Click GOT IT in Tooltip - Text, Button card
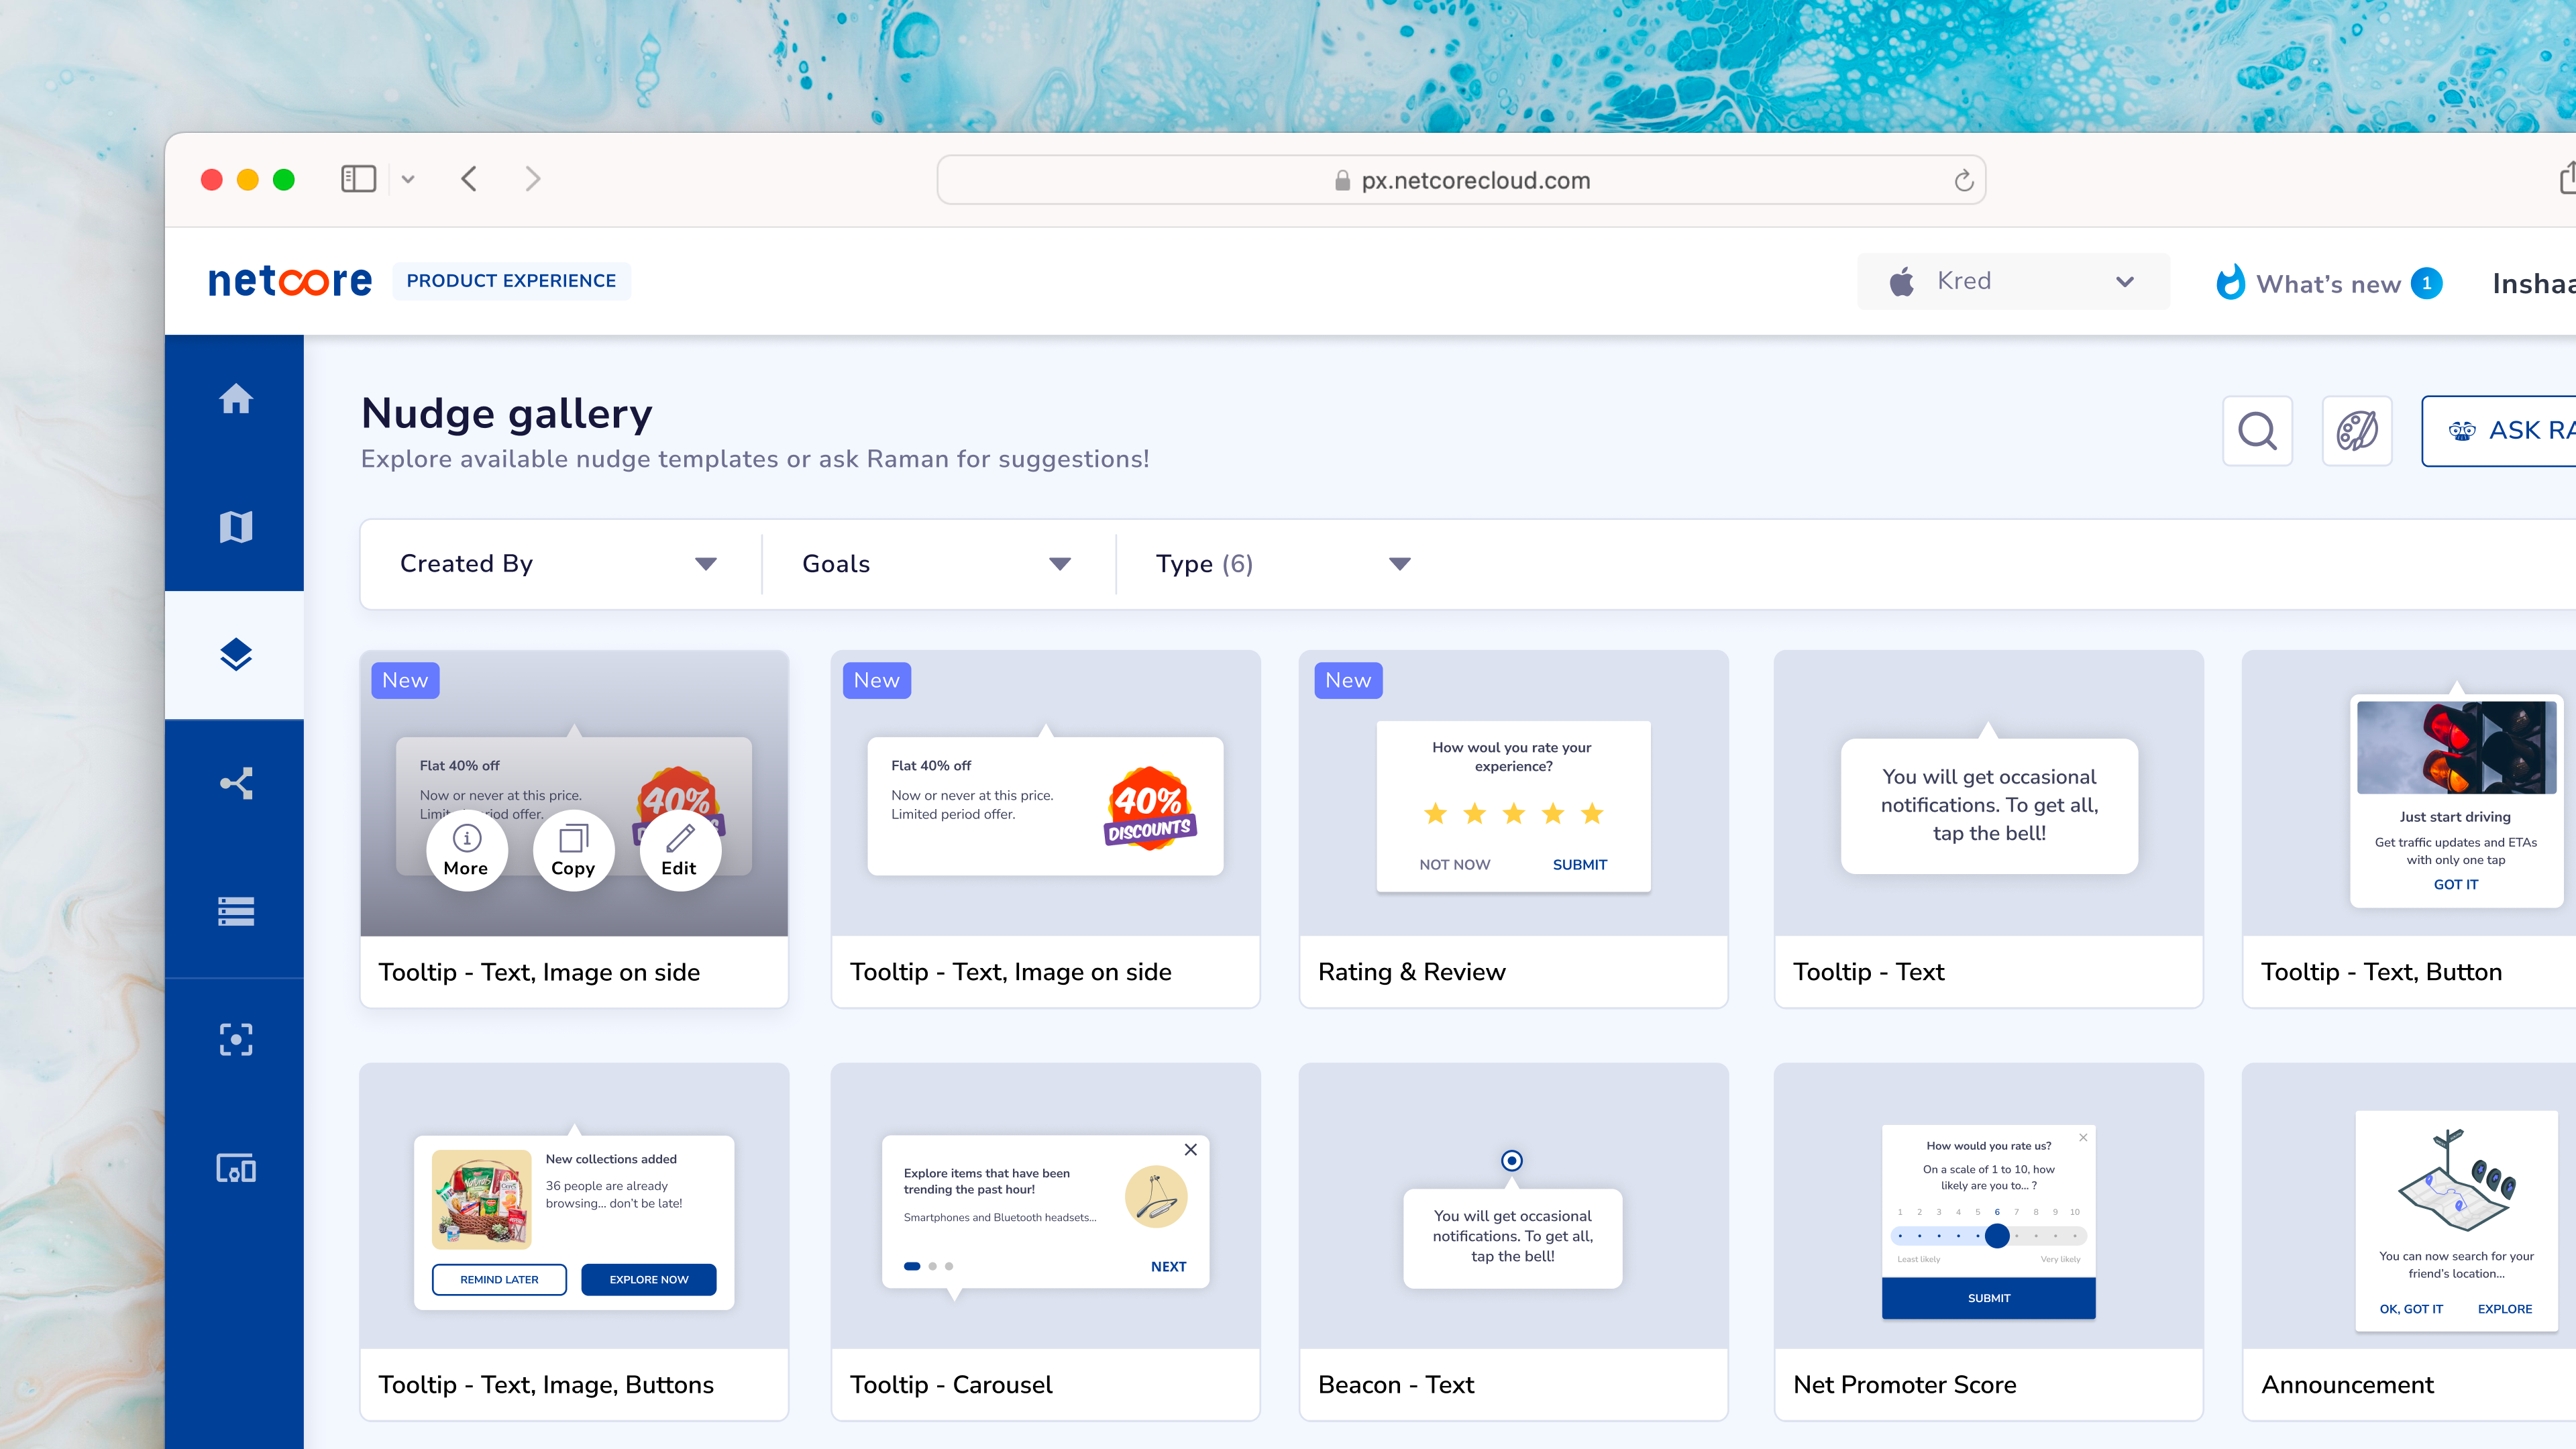The width and height of the screenshot is (2576, 1449). pyautogui.click(x=2456, y=885)
